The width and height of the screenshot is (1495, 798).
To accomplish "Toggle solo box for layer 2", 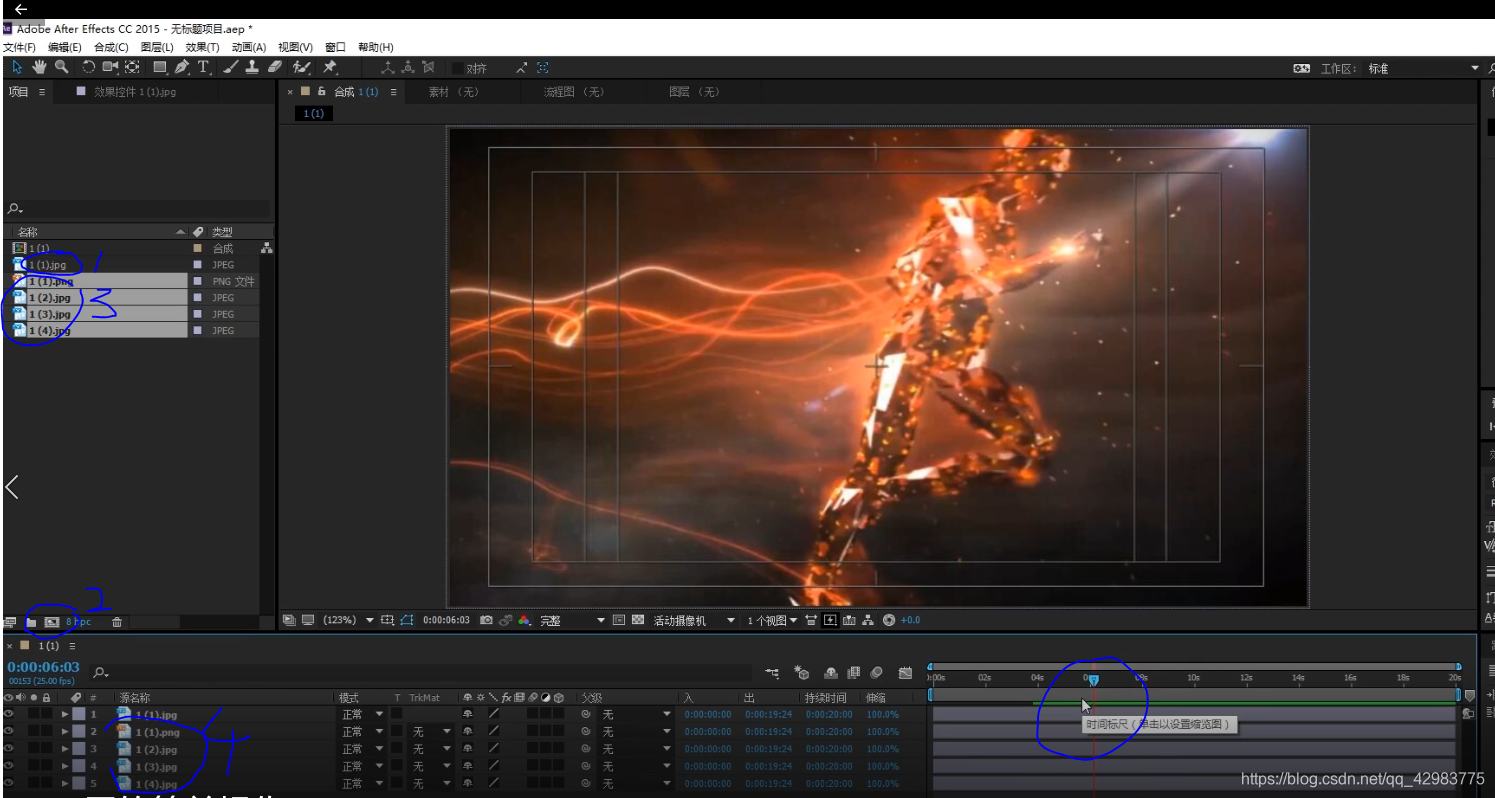I will point(33,732).
